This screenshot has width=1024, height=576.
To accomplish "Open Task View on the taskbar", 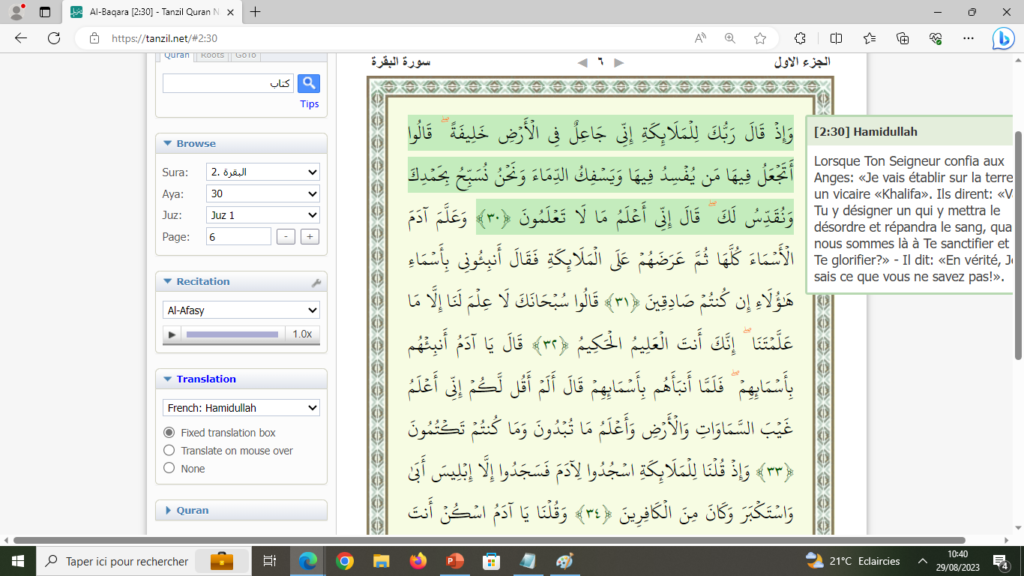I will (269, 561).
